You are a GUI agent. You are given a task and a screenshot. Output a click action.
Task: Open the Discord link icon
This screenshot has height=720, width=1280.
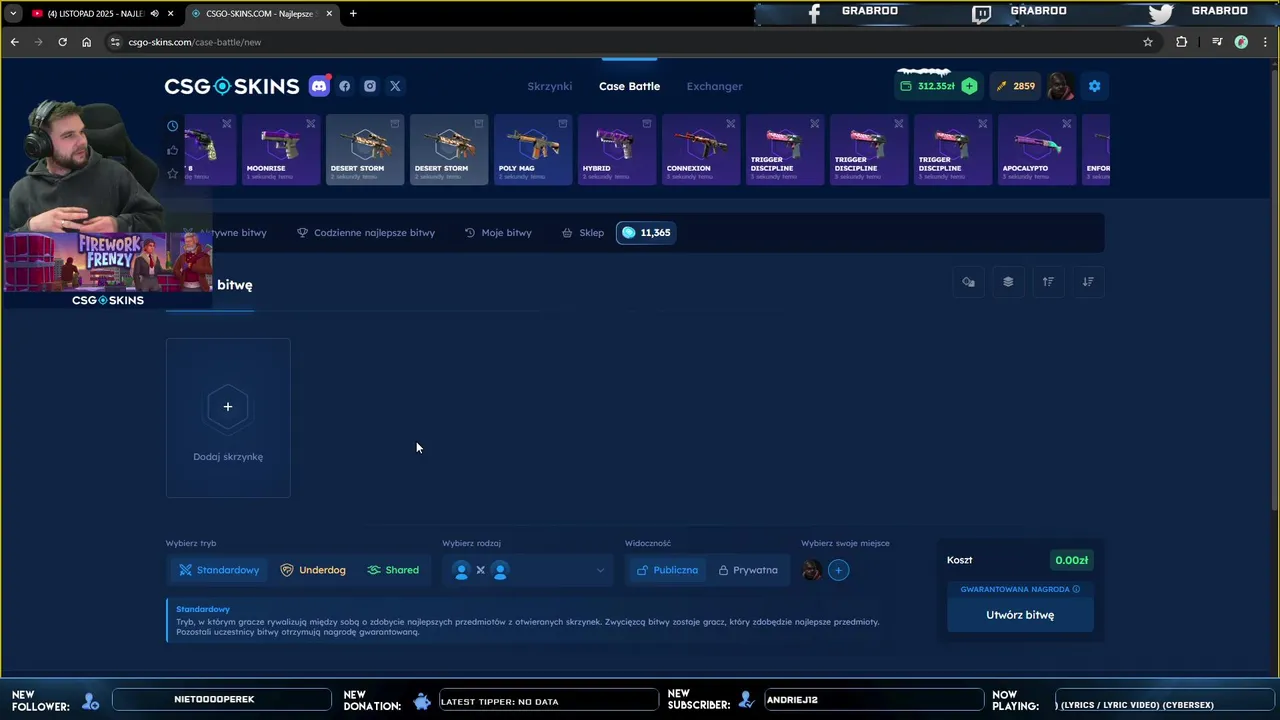pyautogui.click(x=319, y=86)
